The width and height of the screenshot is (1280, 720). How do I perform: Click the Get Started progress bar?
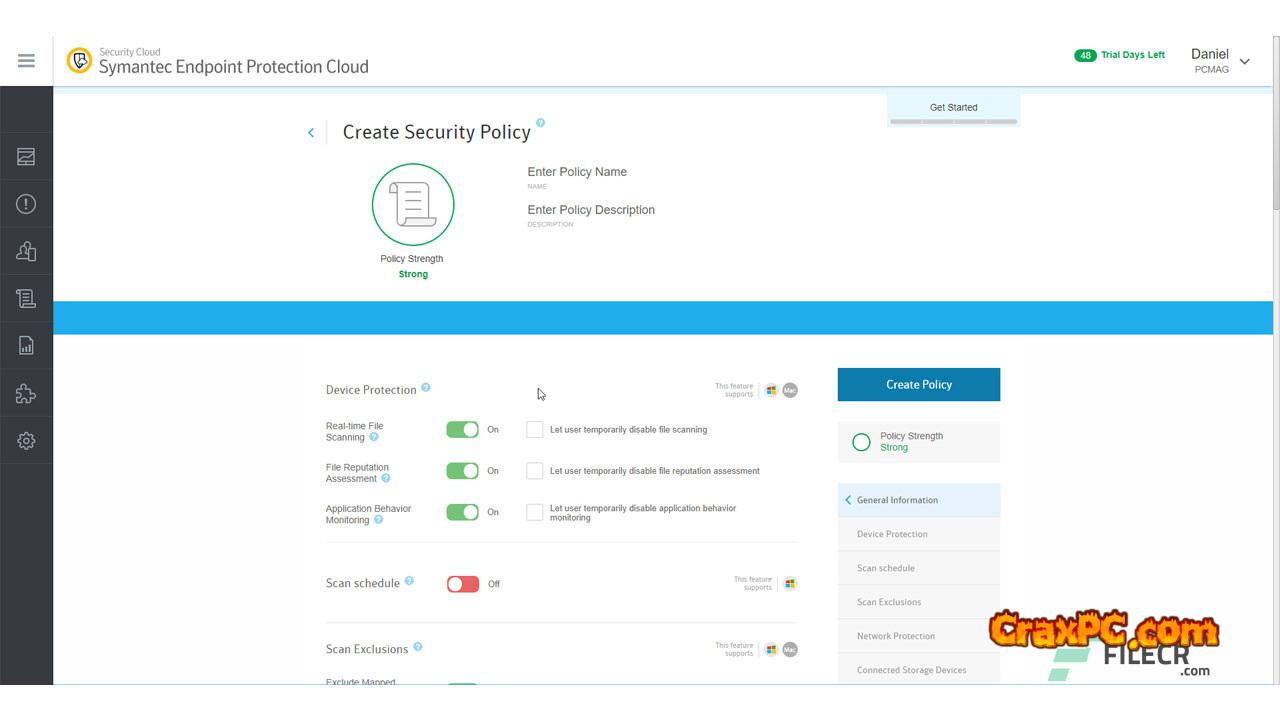pos(953,121)
